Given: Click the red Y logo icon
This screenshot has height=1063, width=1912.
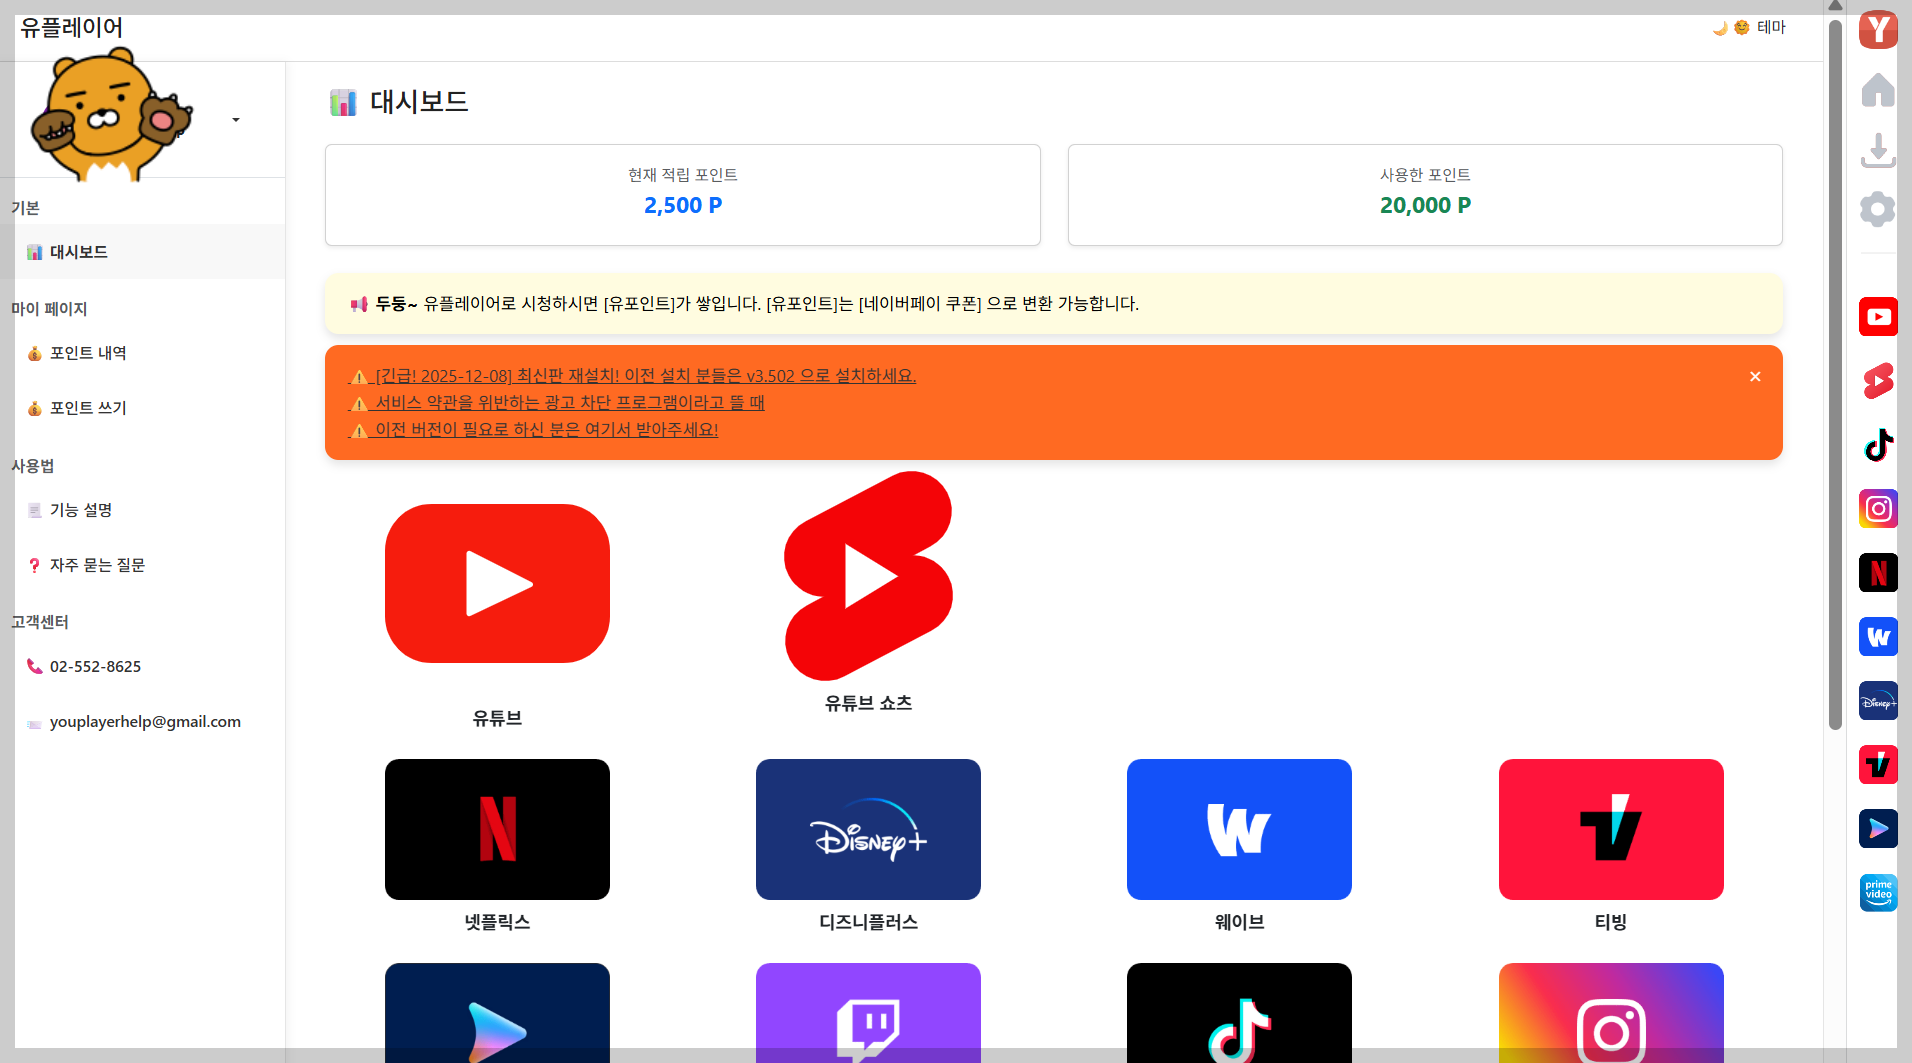Looking at the screenshot, I should point(1878,29).
